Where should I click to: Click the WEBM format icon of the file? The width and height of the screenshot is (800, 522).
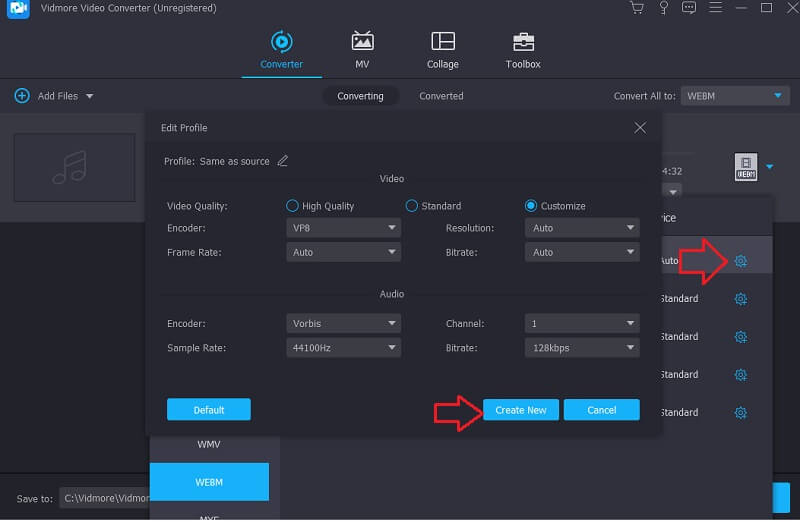(x=745, y=167)
